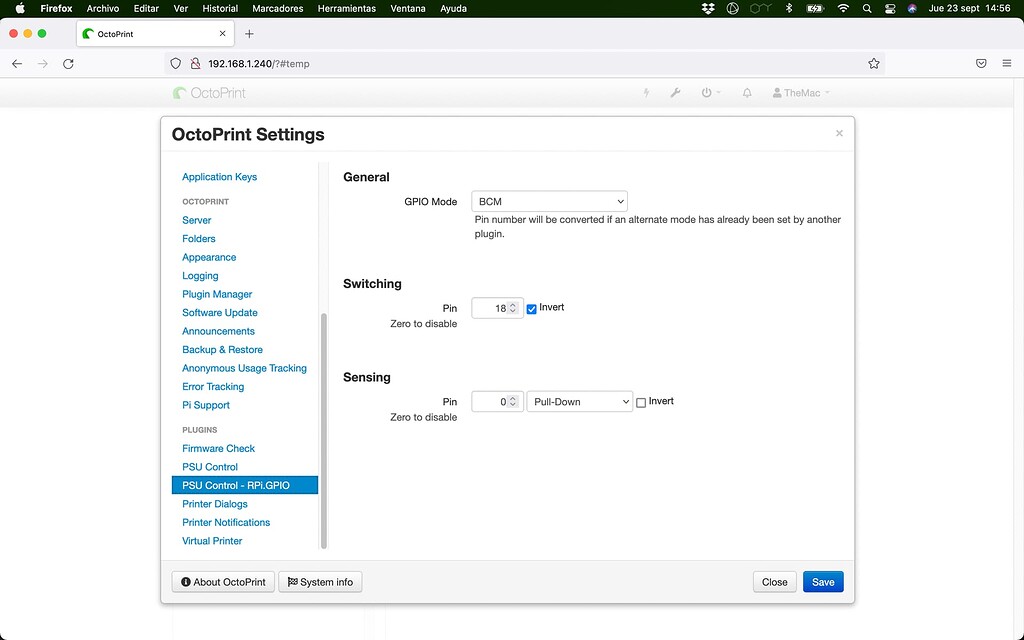Click the OctoPrint logo in the header
This screenshot has height=640, width=1024.
point(207,92)
